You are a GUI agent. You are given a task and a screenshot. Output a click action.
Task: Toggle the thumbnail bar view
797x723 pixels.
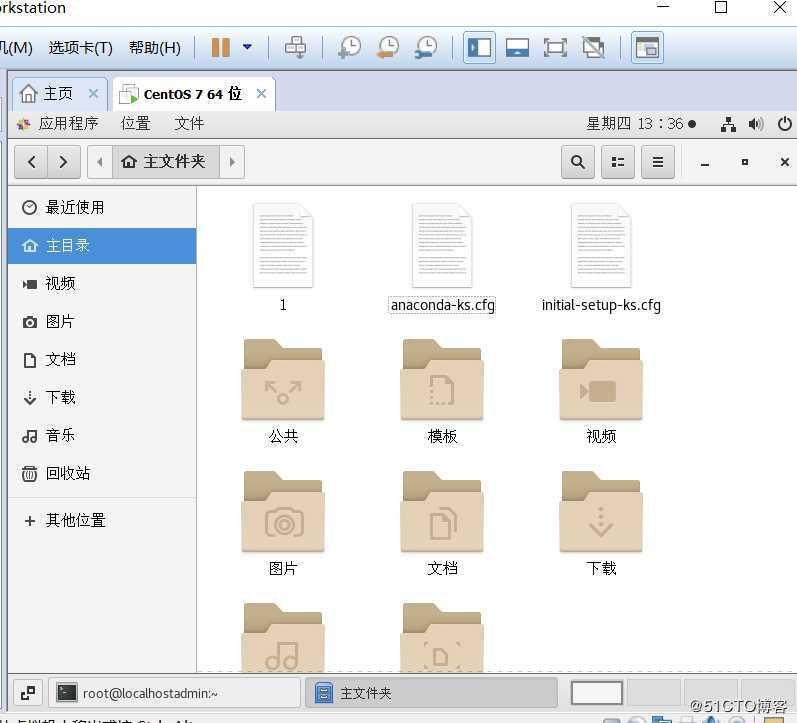[x=517, y=48]
